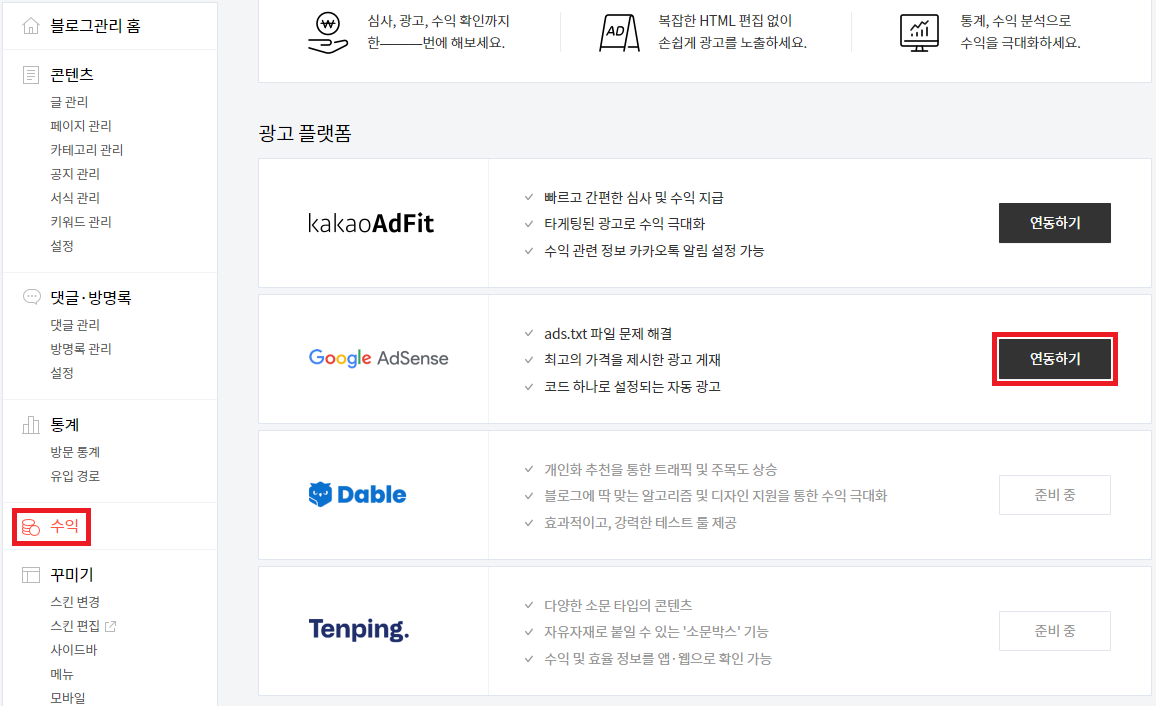Click the coins icon next to 수익
1156x706 pixels.
coord(31,527)
